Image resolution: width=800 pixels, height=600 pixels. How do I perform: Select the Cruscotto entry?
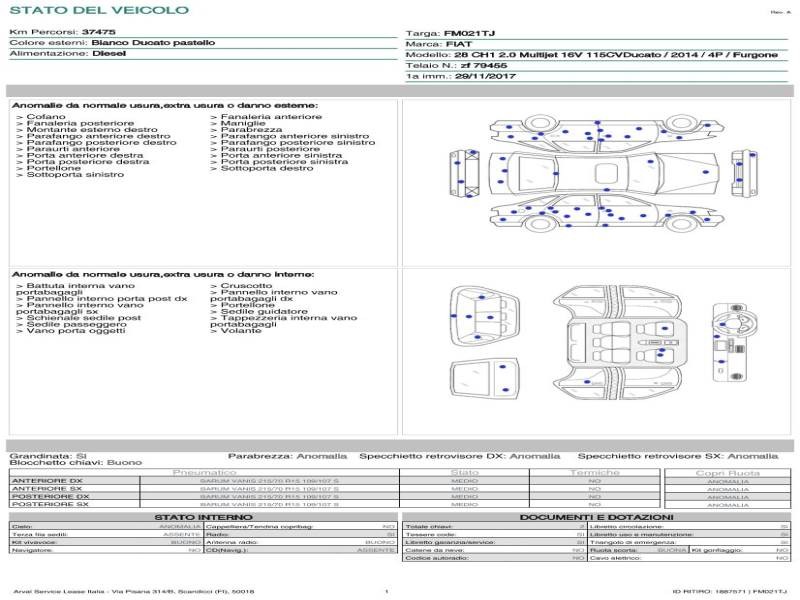click(x=241, y=286)
